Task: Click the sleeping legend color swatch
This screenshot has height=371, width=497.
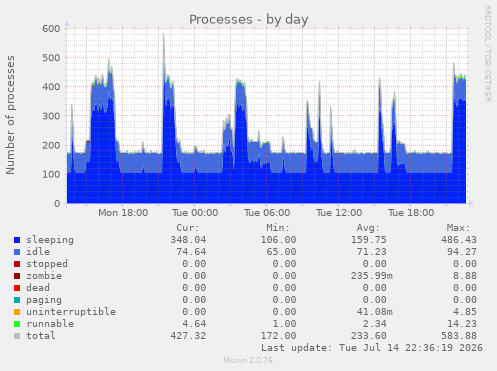Action: 17,240
